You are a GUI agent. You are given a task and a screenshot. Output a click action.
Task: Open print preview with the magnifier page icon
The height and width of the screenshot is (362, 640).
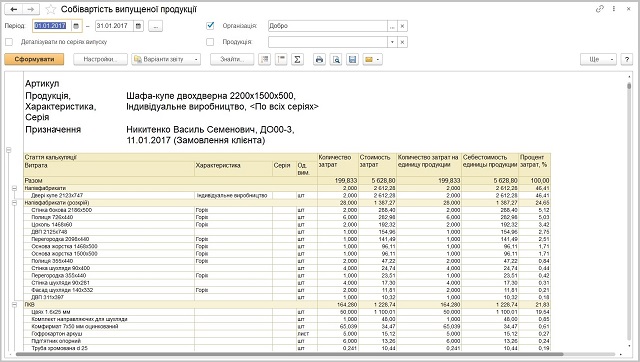point(336,59)
